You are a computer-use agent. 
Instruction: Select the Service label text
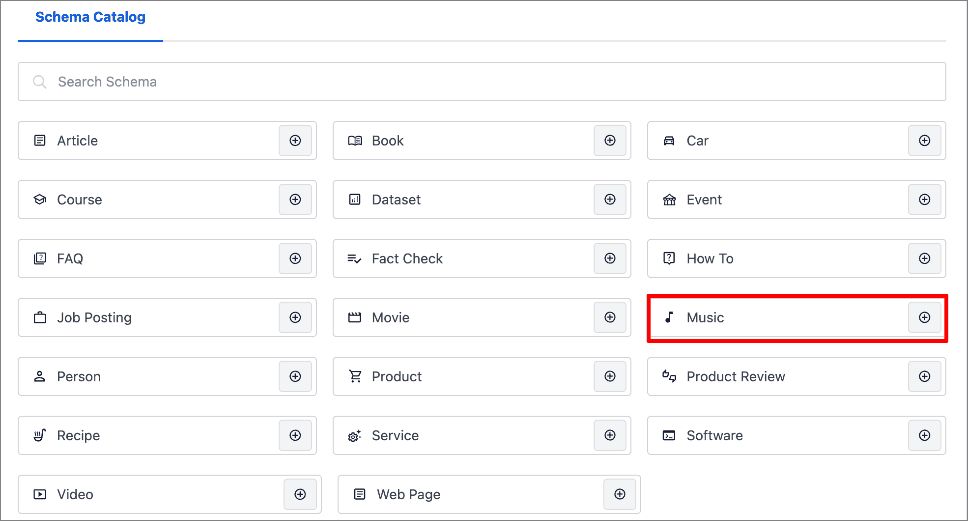click(x=395, y=435)
